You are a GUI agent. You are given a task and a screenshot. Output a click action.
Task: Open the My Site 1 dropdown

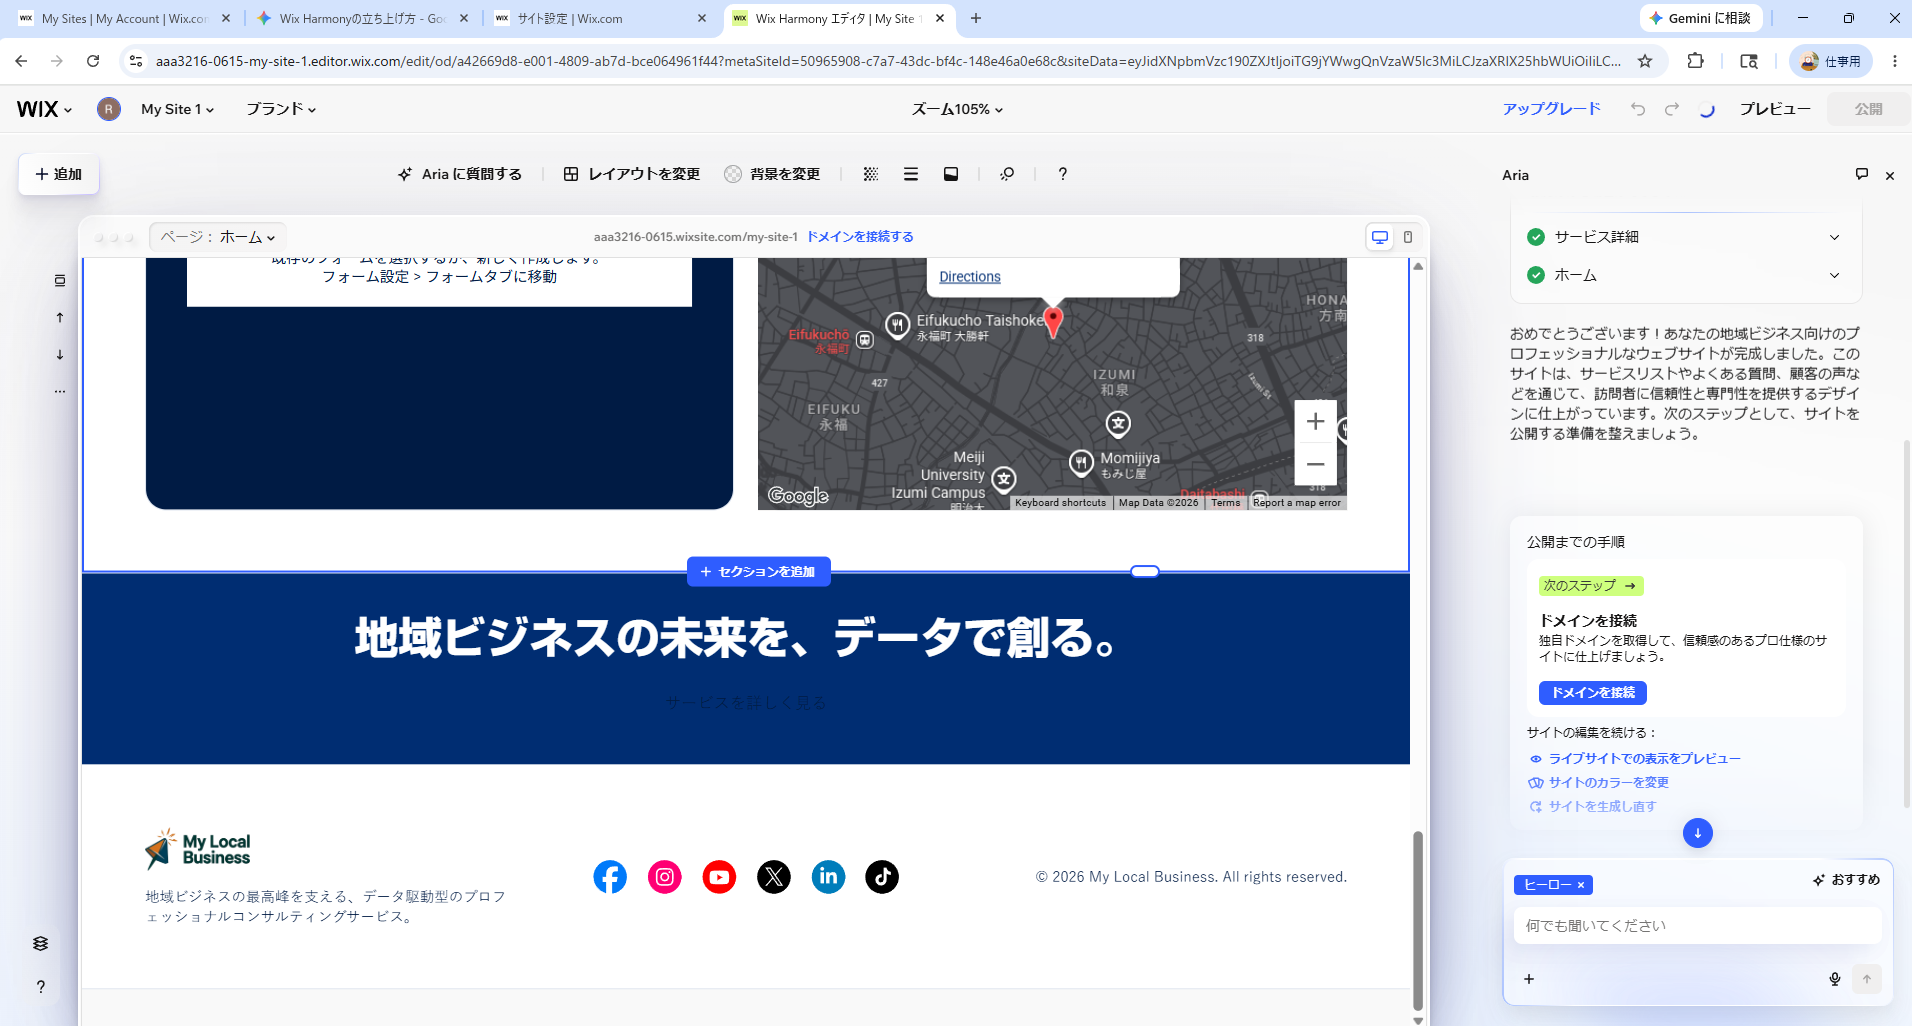coord(178,109)
